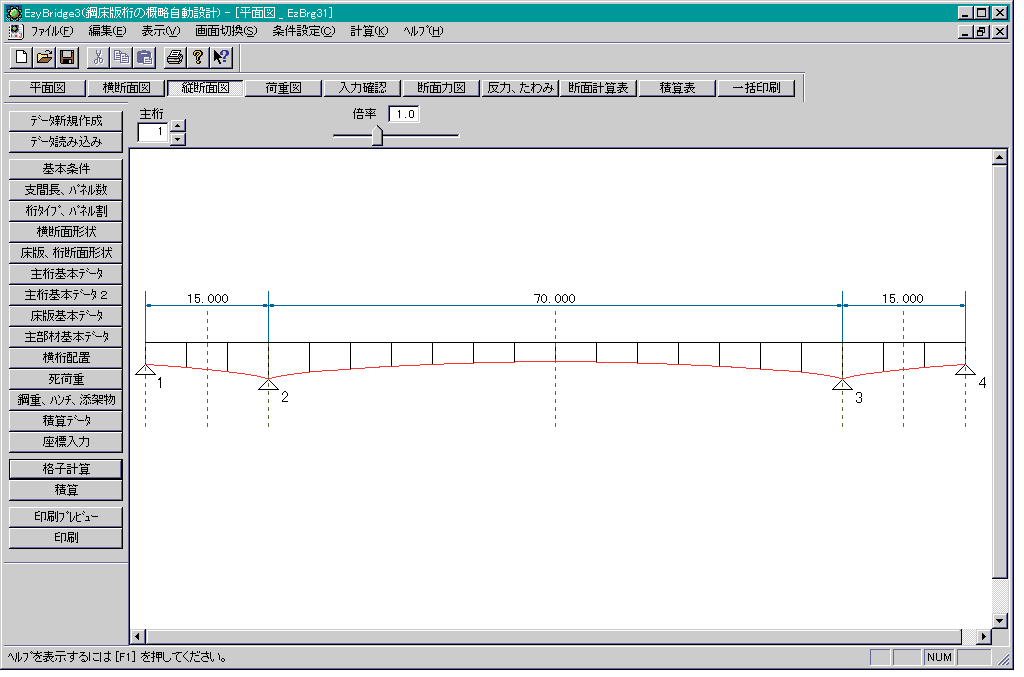
Task: Click the 積算 button
Action: pos(66,490)
